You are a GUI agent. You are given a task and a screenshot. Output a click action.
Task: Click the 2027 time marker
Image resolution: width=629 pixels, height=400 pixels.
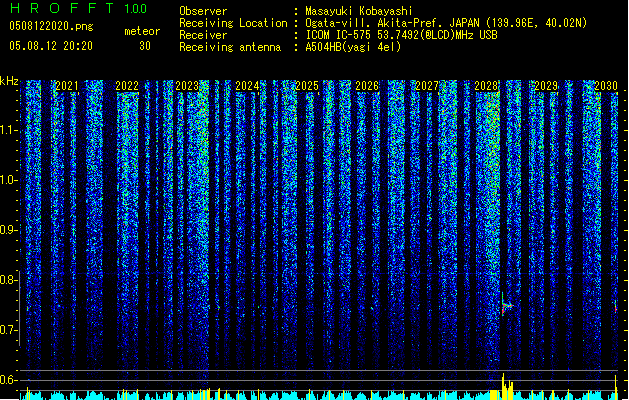[427, 86]
